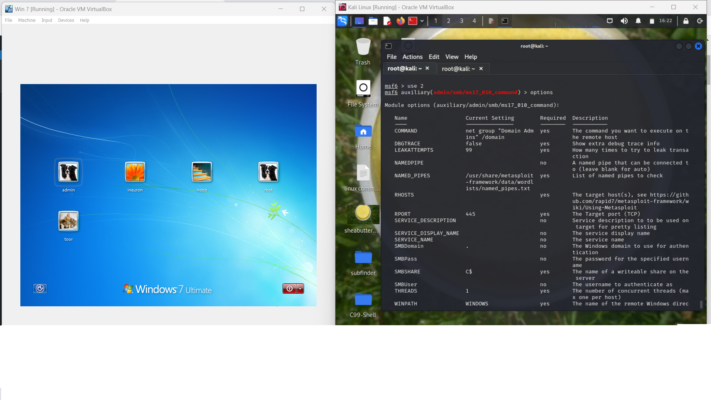Screen dimensions: 711x400
Task: Click the terminal's blue close button
Action: tap(698, 46)
